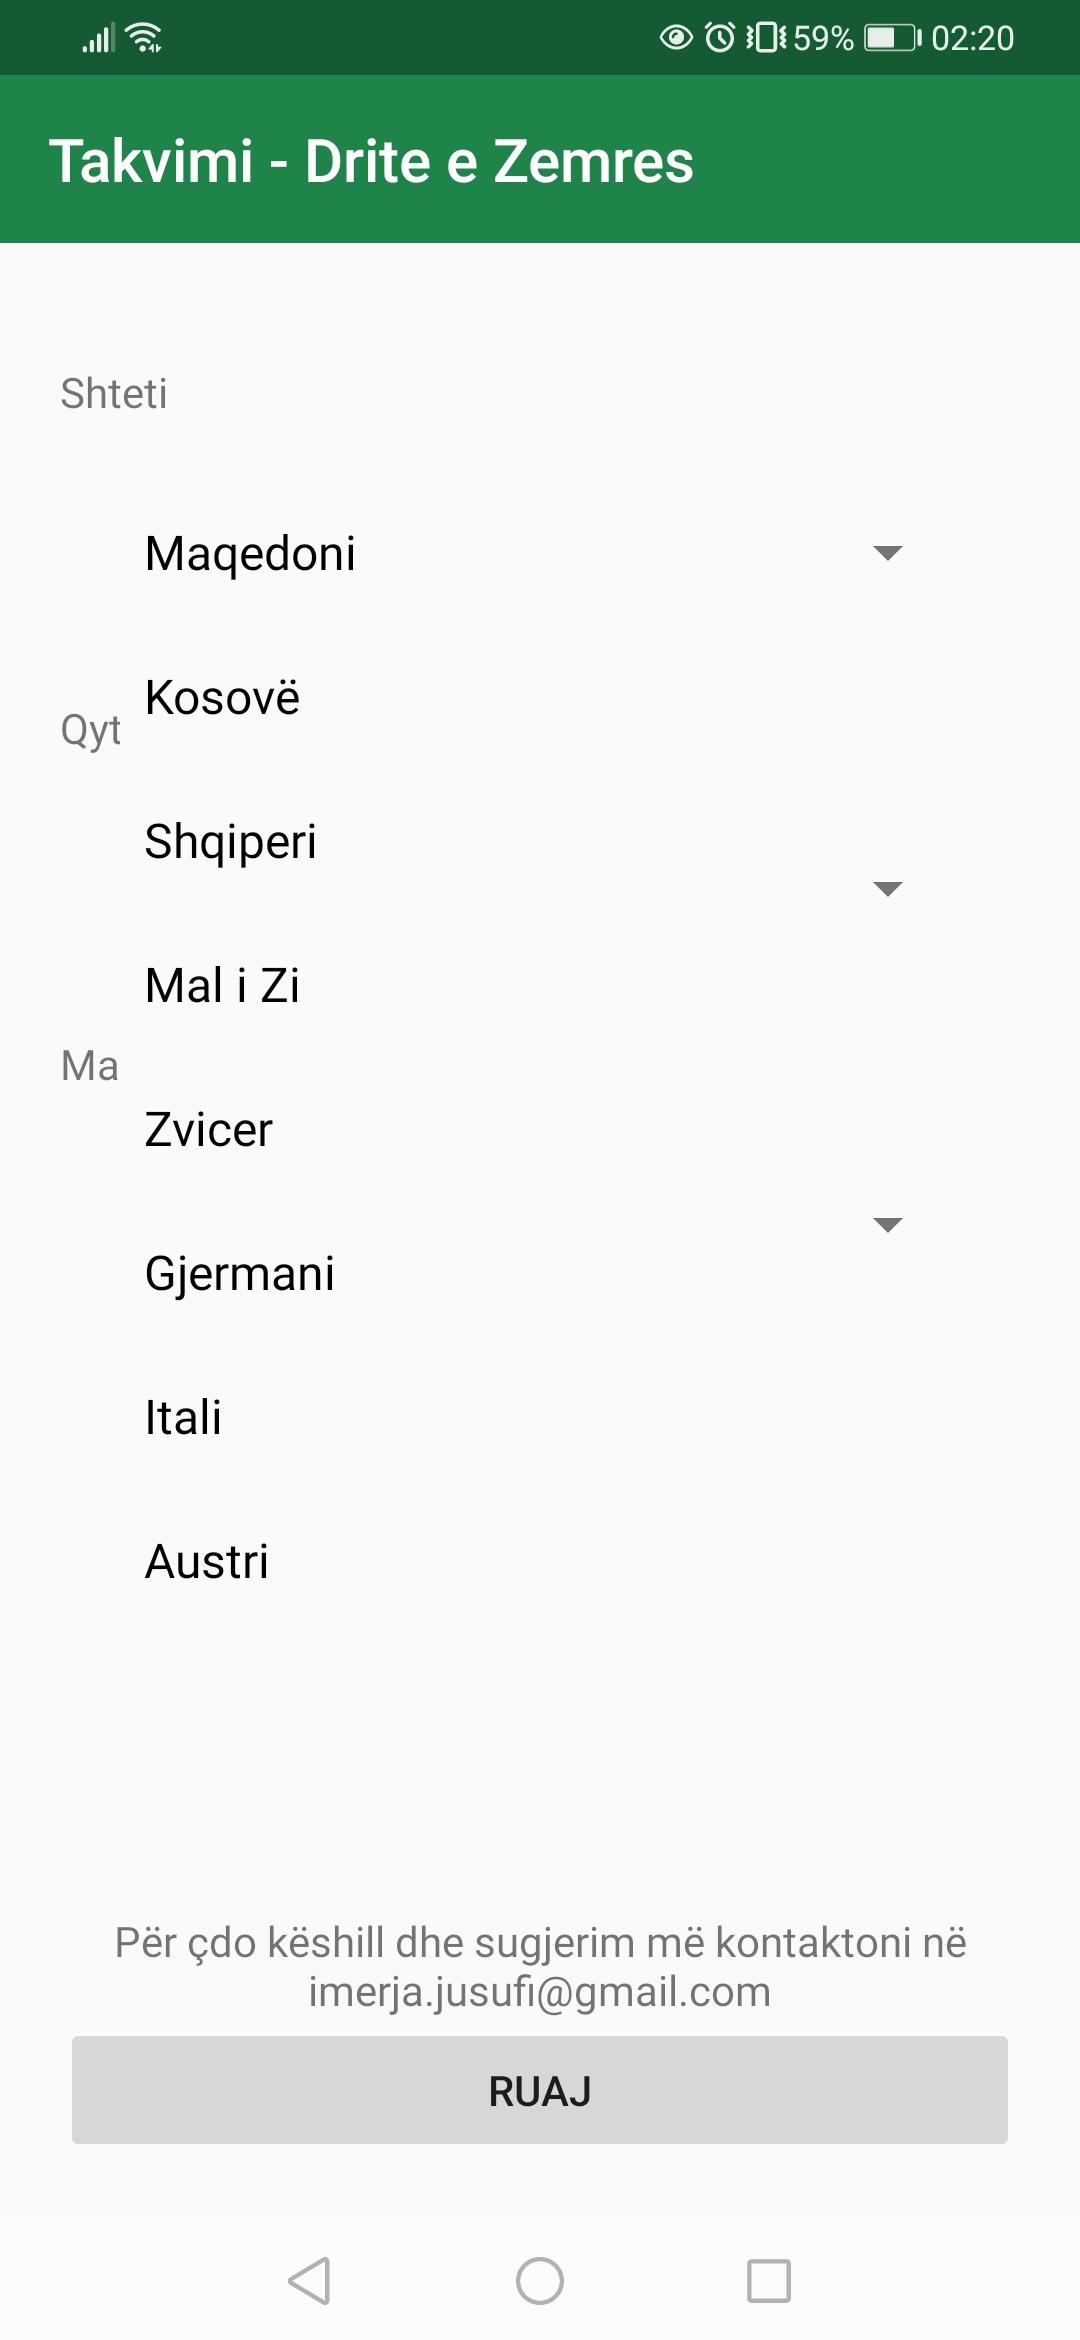Tap the Takvimi - Drite e Zemres title
This screenshot has width=1080, height=2340.
pos(371,161)
